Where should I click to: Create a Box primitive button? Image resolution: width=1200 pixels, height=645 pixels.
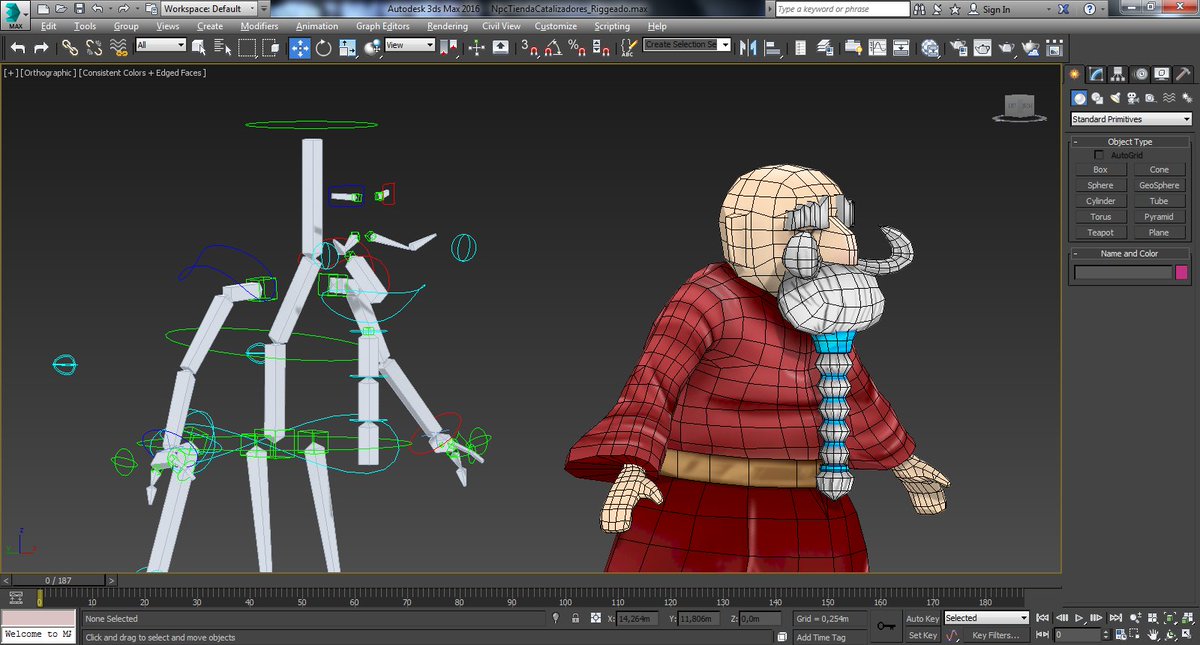(x=1100, y=170)
